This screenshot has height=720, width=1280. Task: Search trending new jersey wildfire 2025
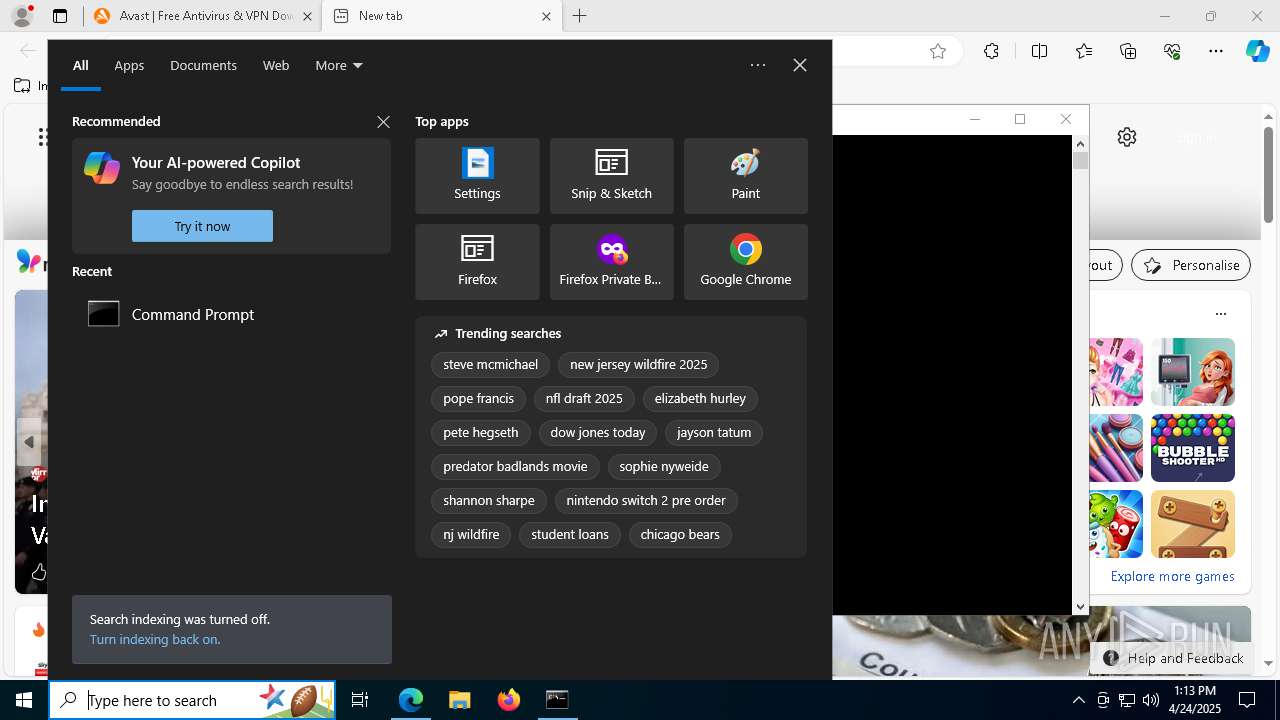coord(638,365)
